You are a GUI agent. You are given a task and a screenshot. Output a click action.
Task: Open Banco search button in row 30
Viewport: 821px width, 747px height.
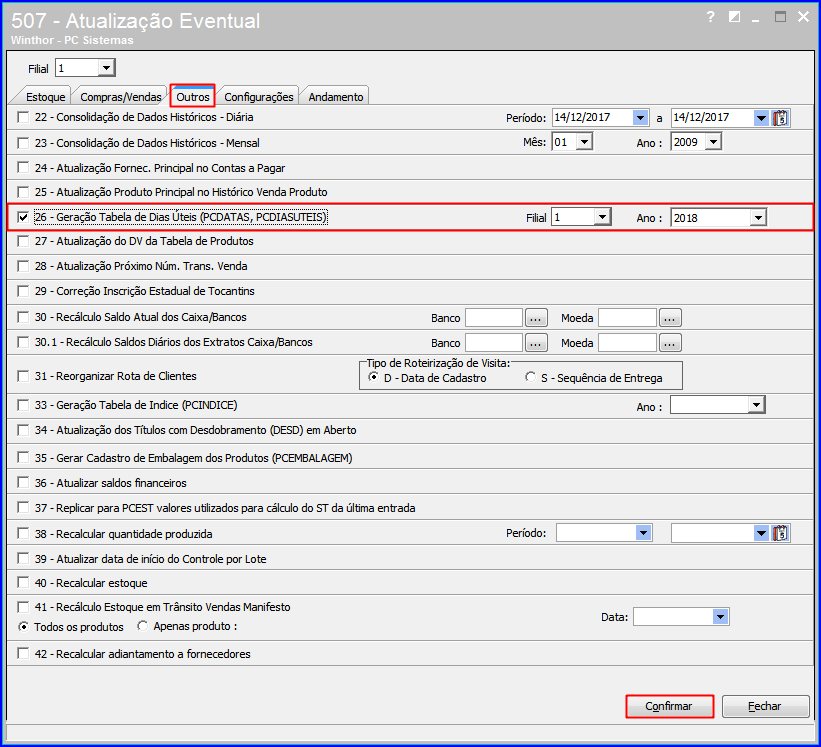pyautogui.click(x=536, y=318)
